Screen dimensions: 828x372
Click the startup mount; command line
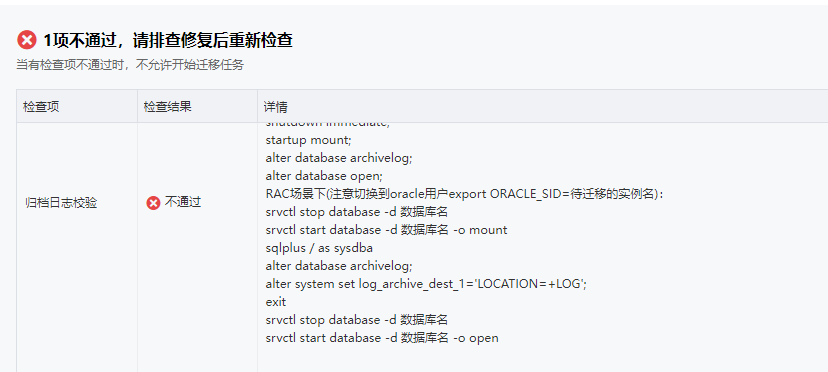pos(308,141)
